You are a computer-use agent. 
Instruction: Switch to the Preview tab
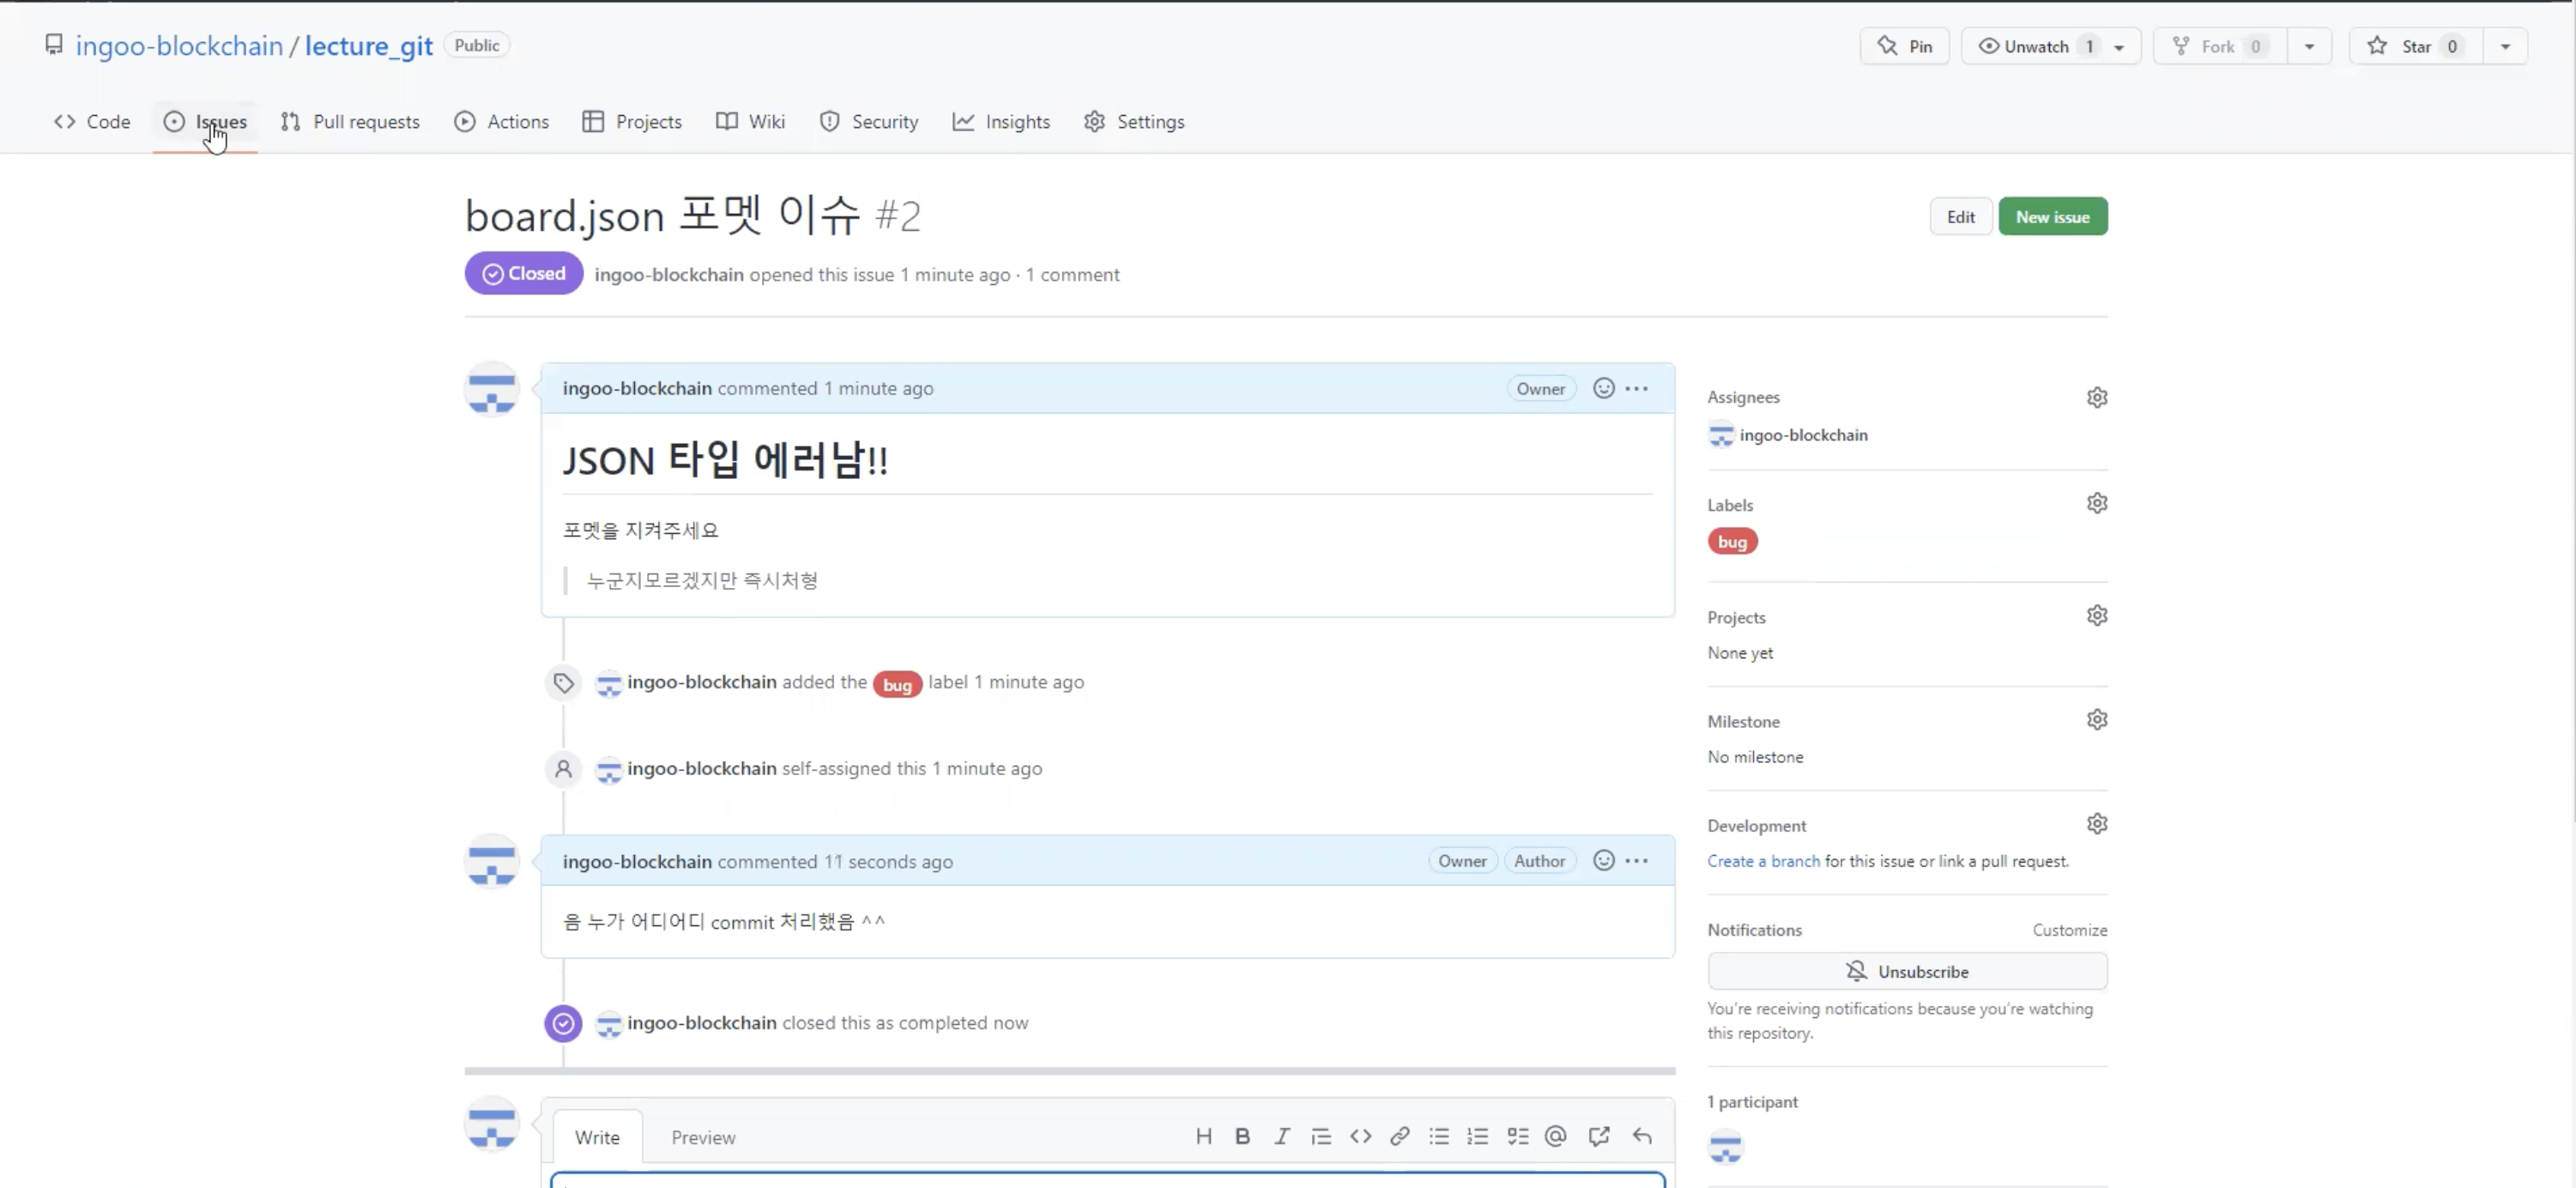(702, 1137)
